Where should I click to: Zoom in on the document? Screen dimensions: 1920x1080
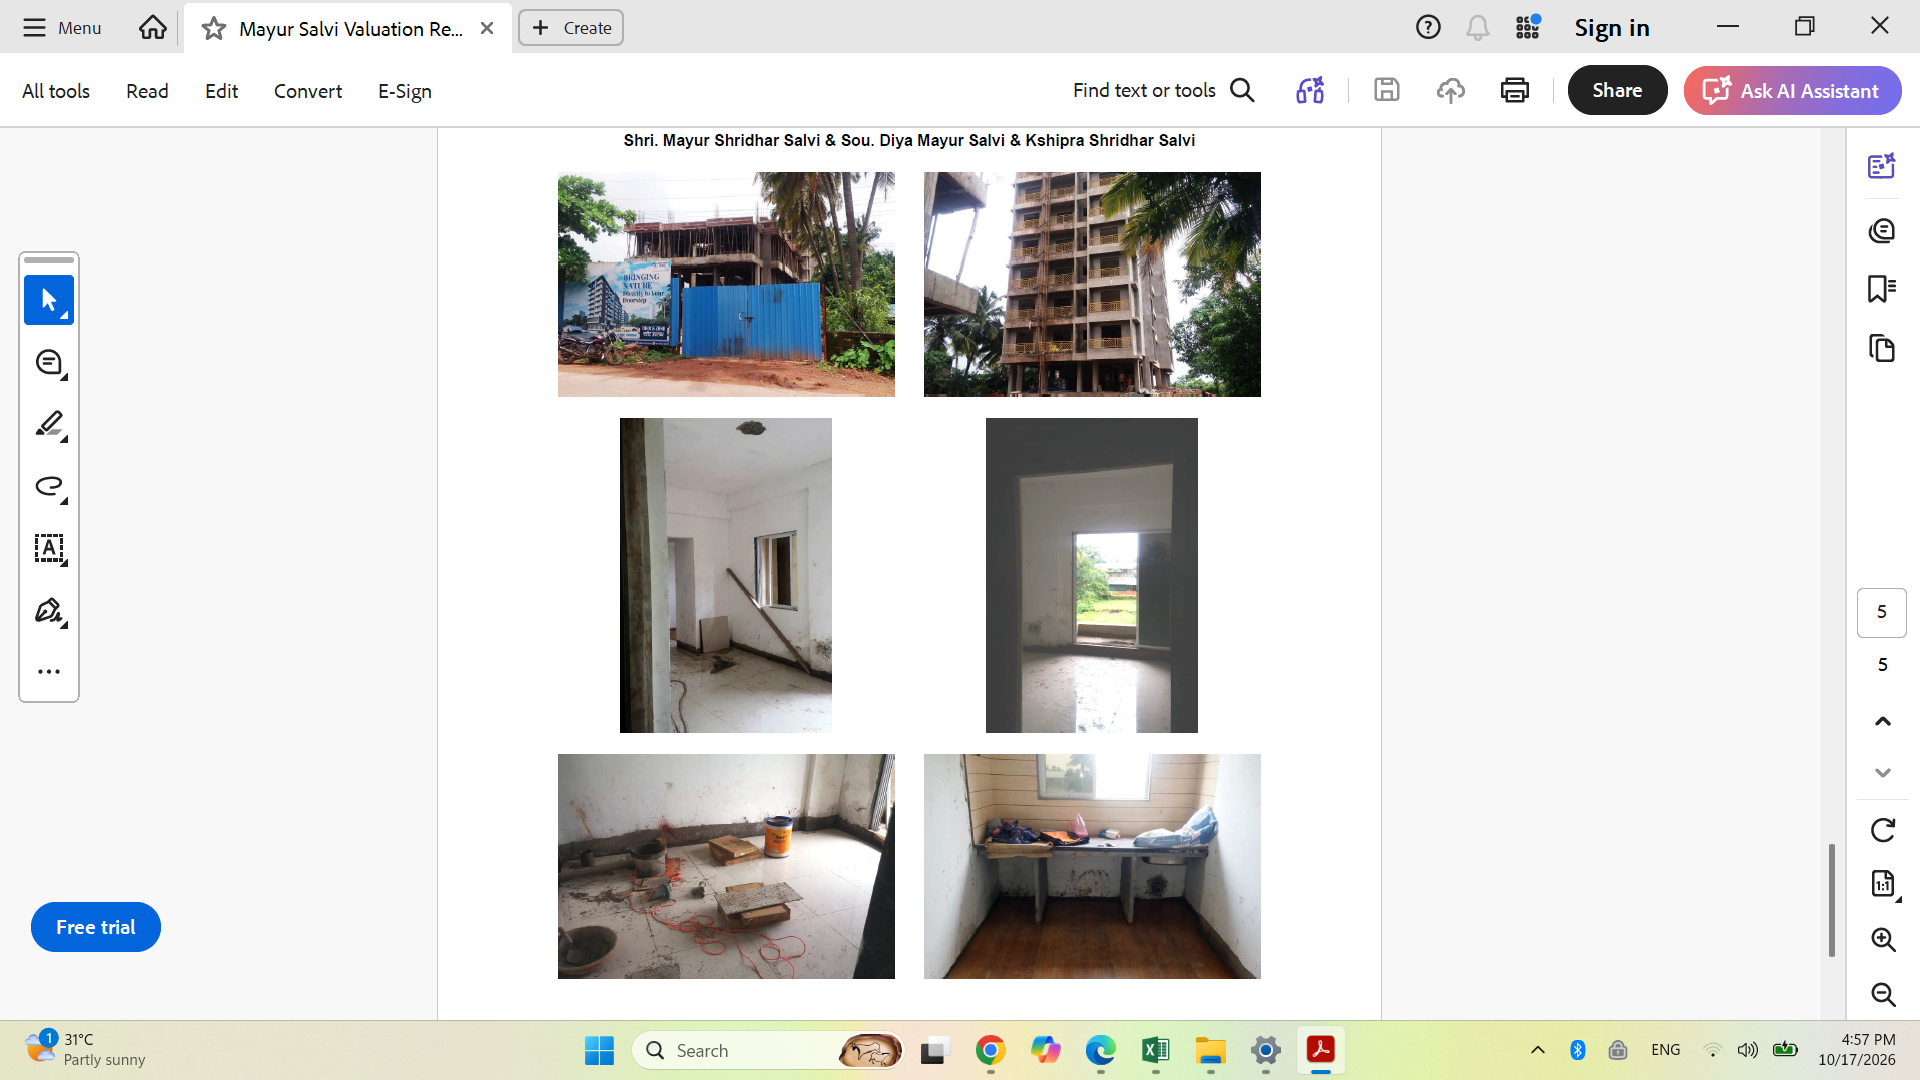1883,939
